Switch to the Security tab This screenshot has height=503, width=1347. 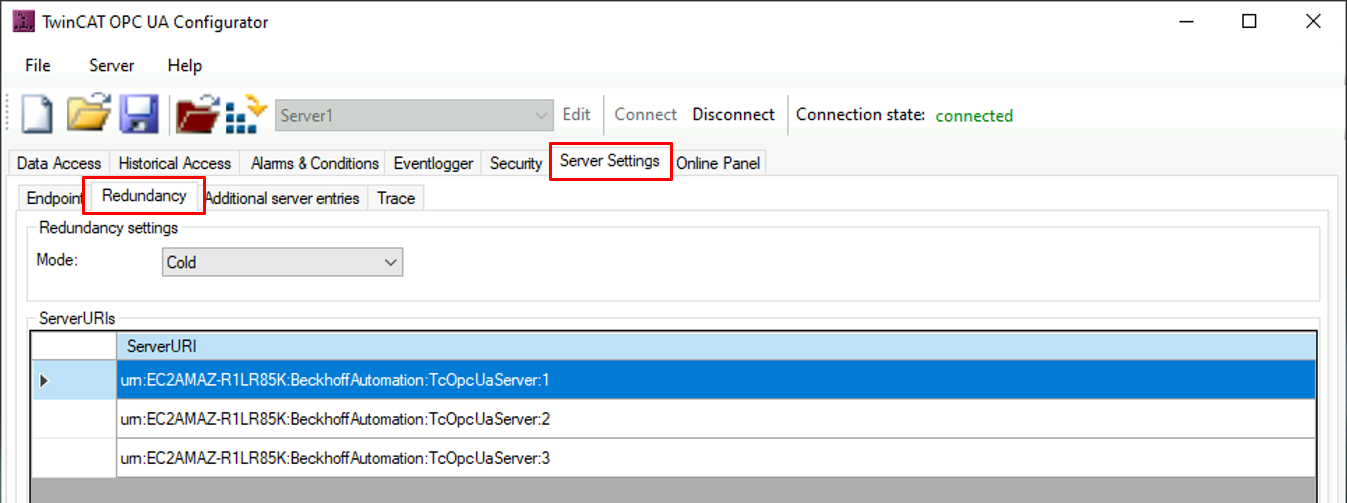pyautogui.click(x=516, y=163)
